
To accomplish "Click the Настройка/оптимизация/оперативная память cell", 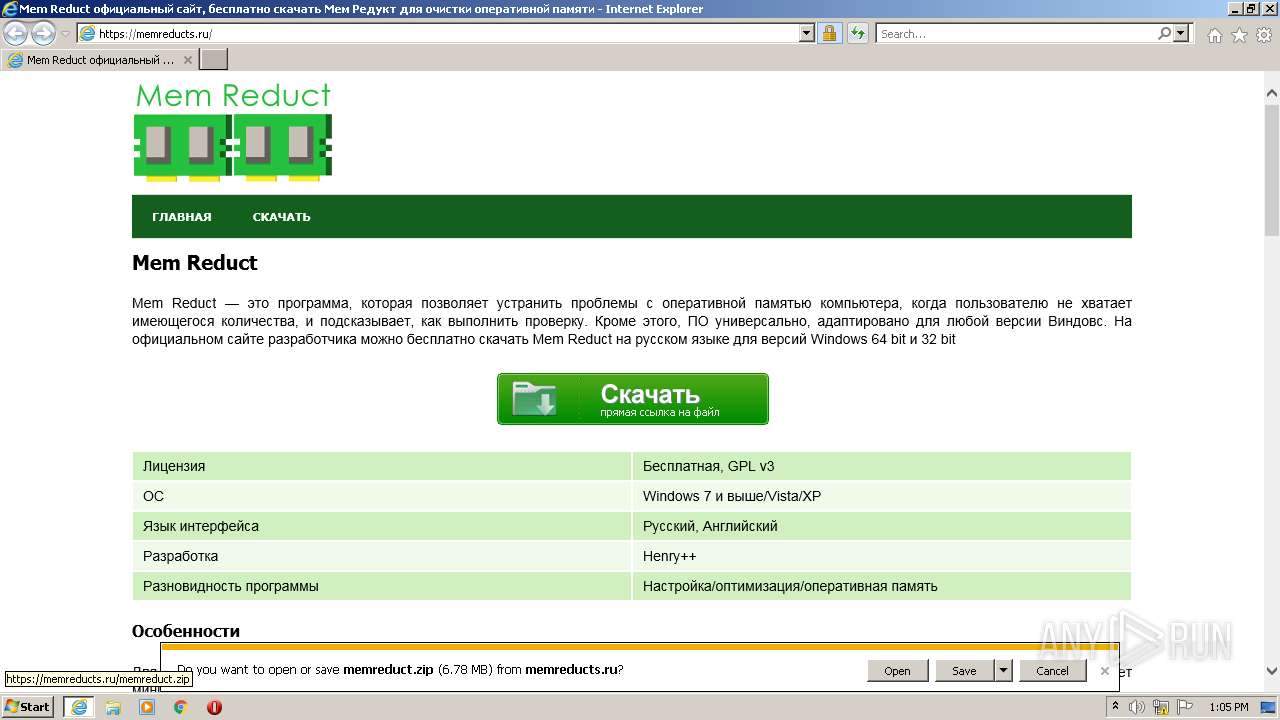I will tap(882, 586).
